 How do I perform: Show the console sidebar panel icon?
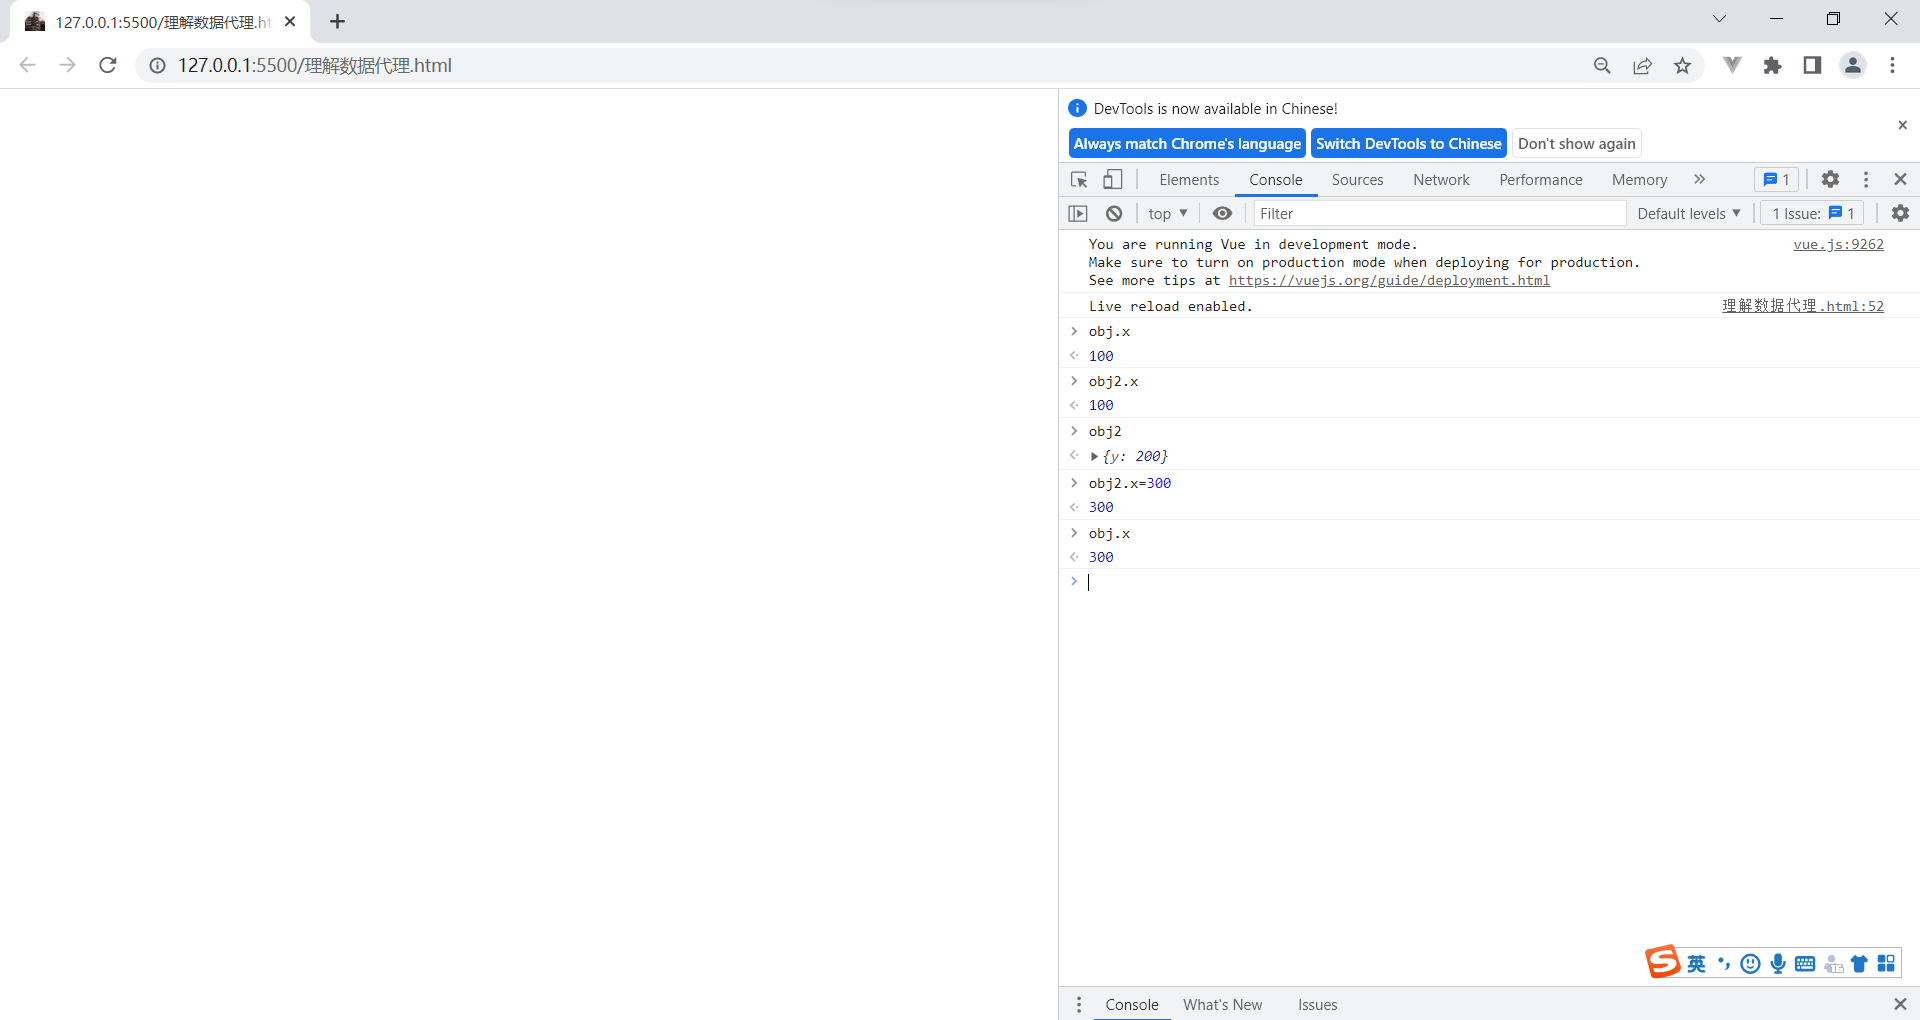(x=1078, y=213)
